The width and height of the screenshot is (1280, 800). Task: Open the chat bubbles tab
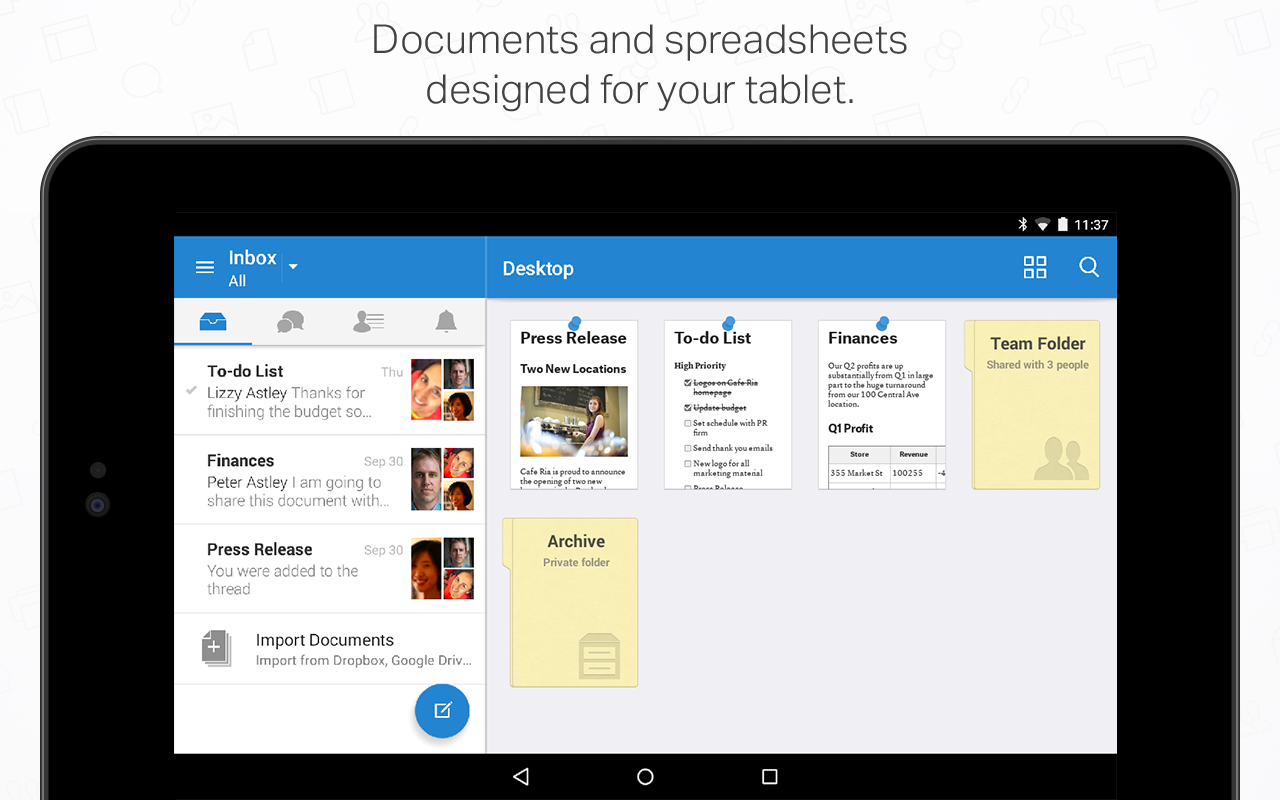click(290, 321)
